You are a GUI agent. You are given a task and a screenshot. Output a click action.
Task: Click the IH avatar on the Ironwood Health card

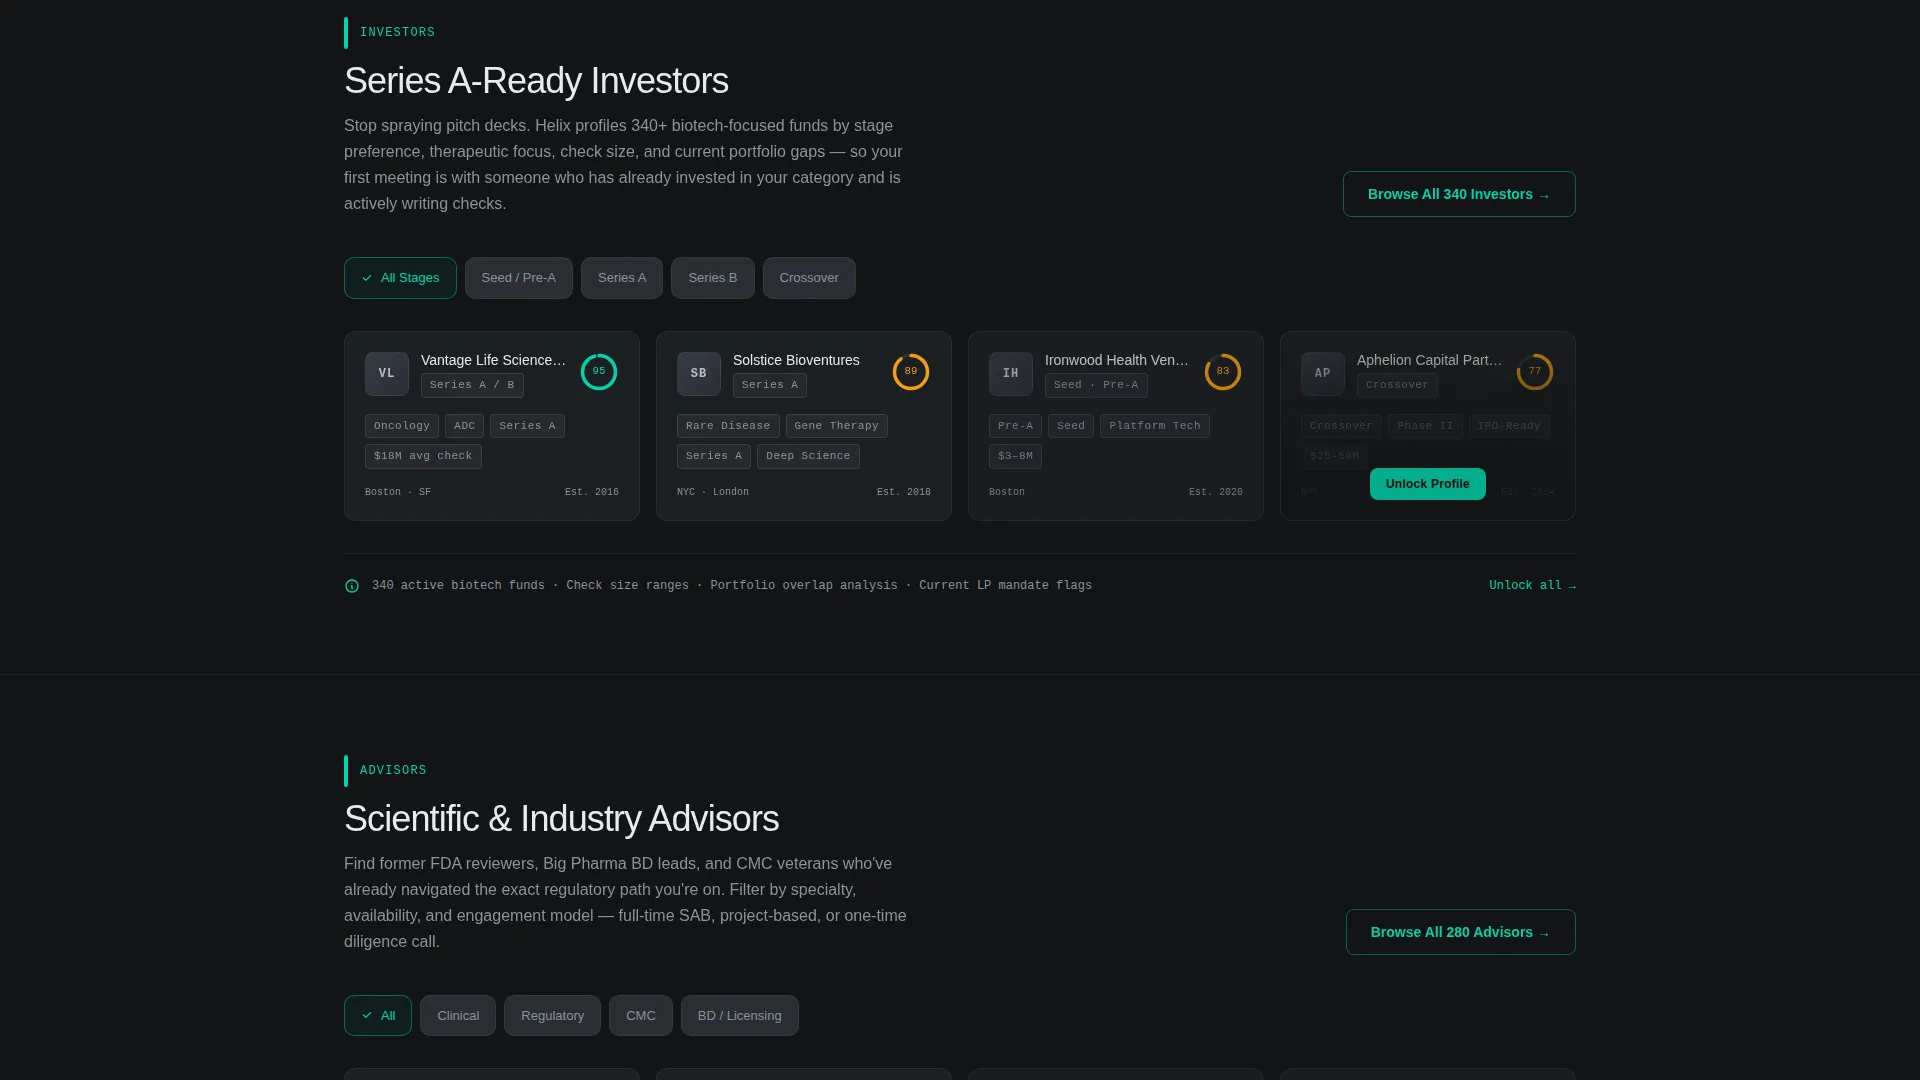pyautogui.click(x=1010, y=373)
